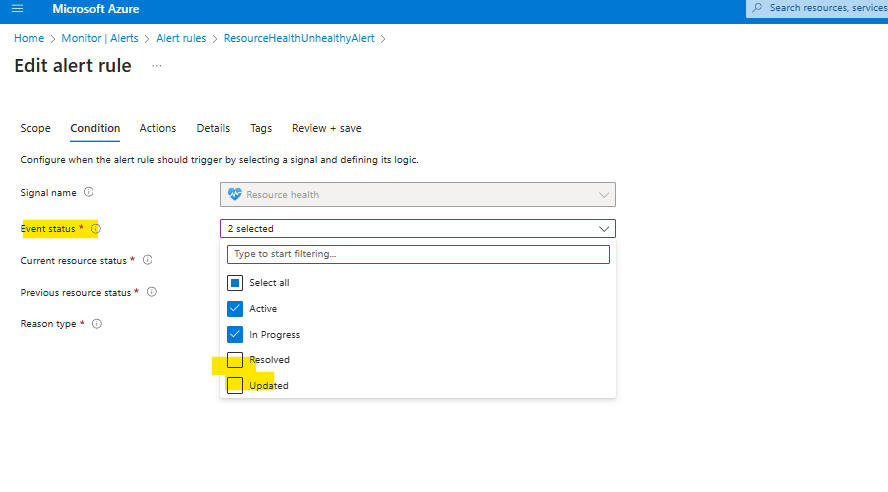Switch to the Tags tab
The width and height of the screenshot is (888, 492).
(261, 129)
